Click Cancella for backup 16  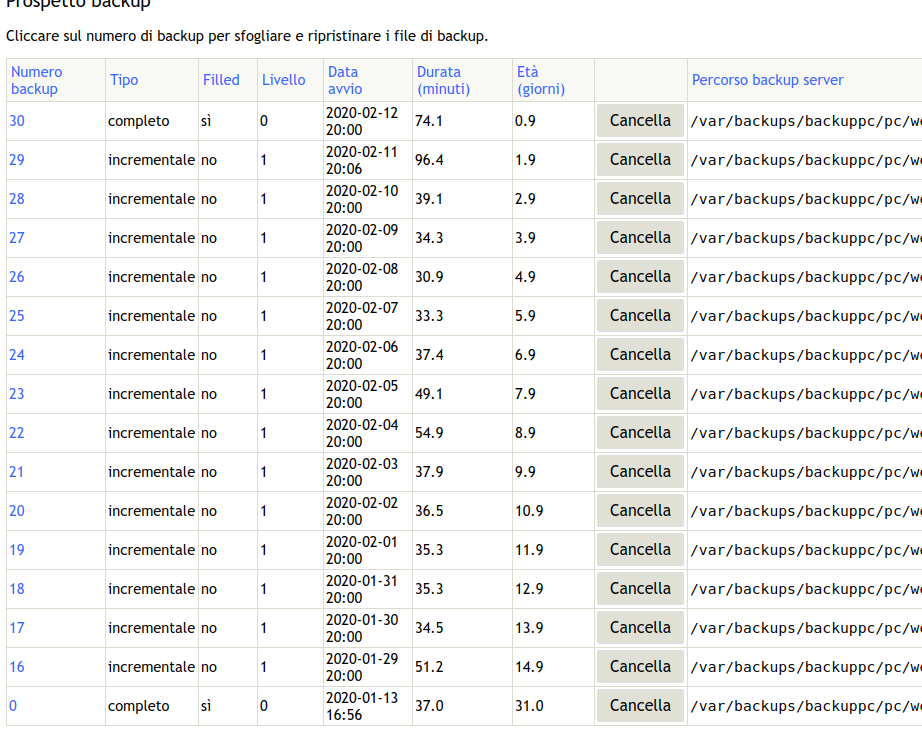click(x=640, y=667)
